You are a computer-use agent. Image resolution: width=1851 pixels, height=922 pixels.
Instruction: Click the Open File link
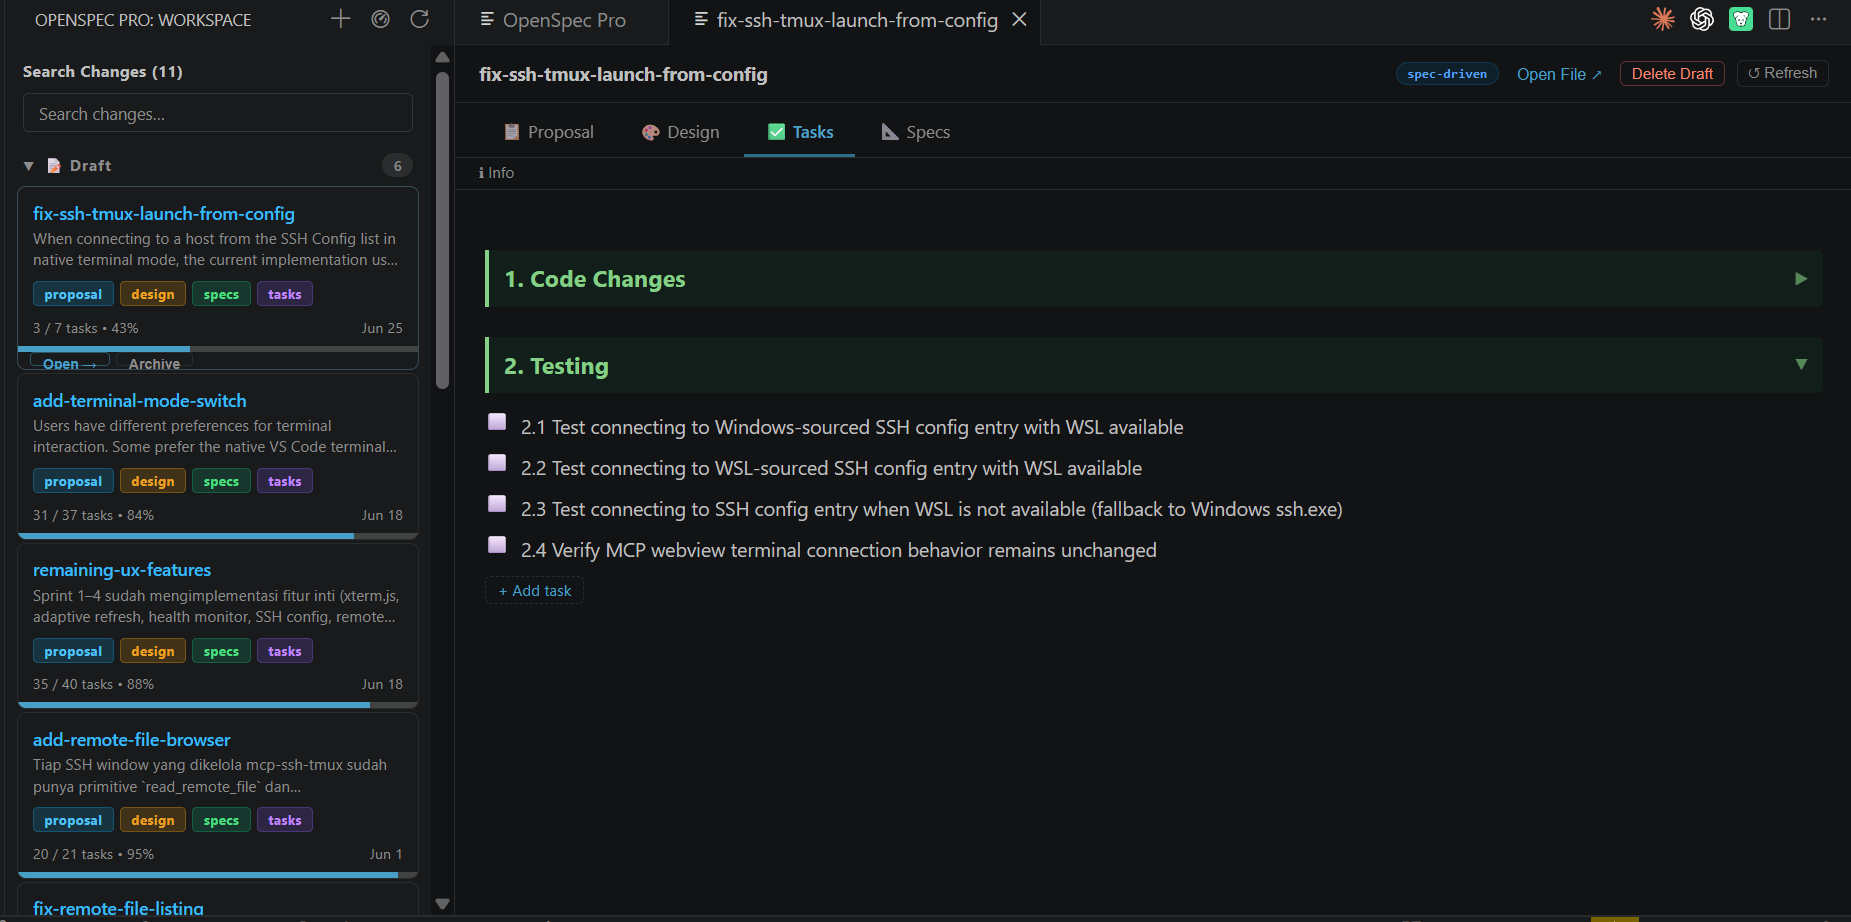[1559, 74]
